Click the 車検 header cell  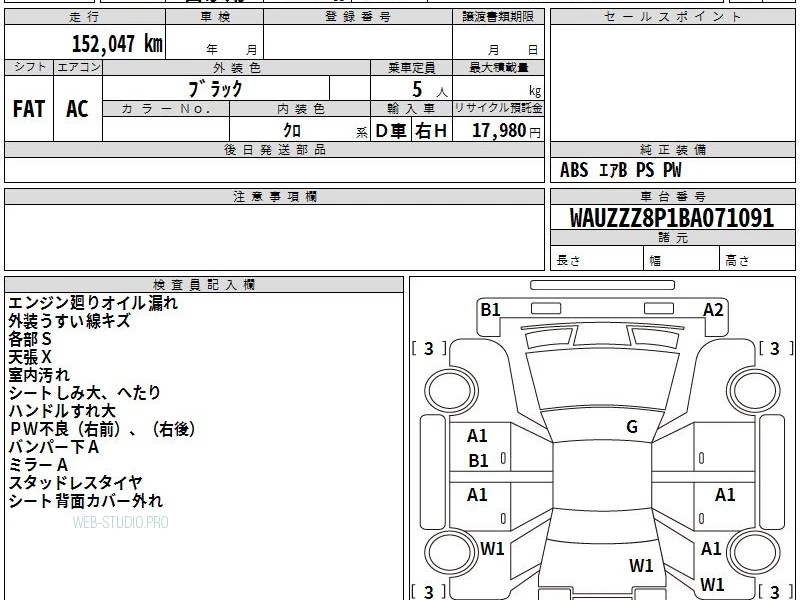215,17
